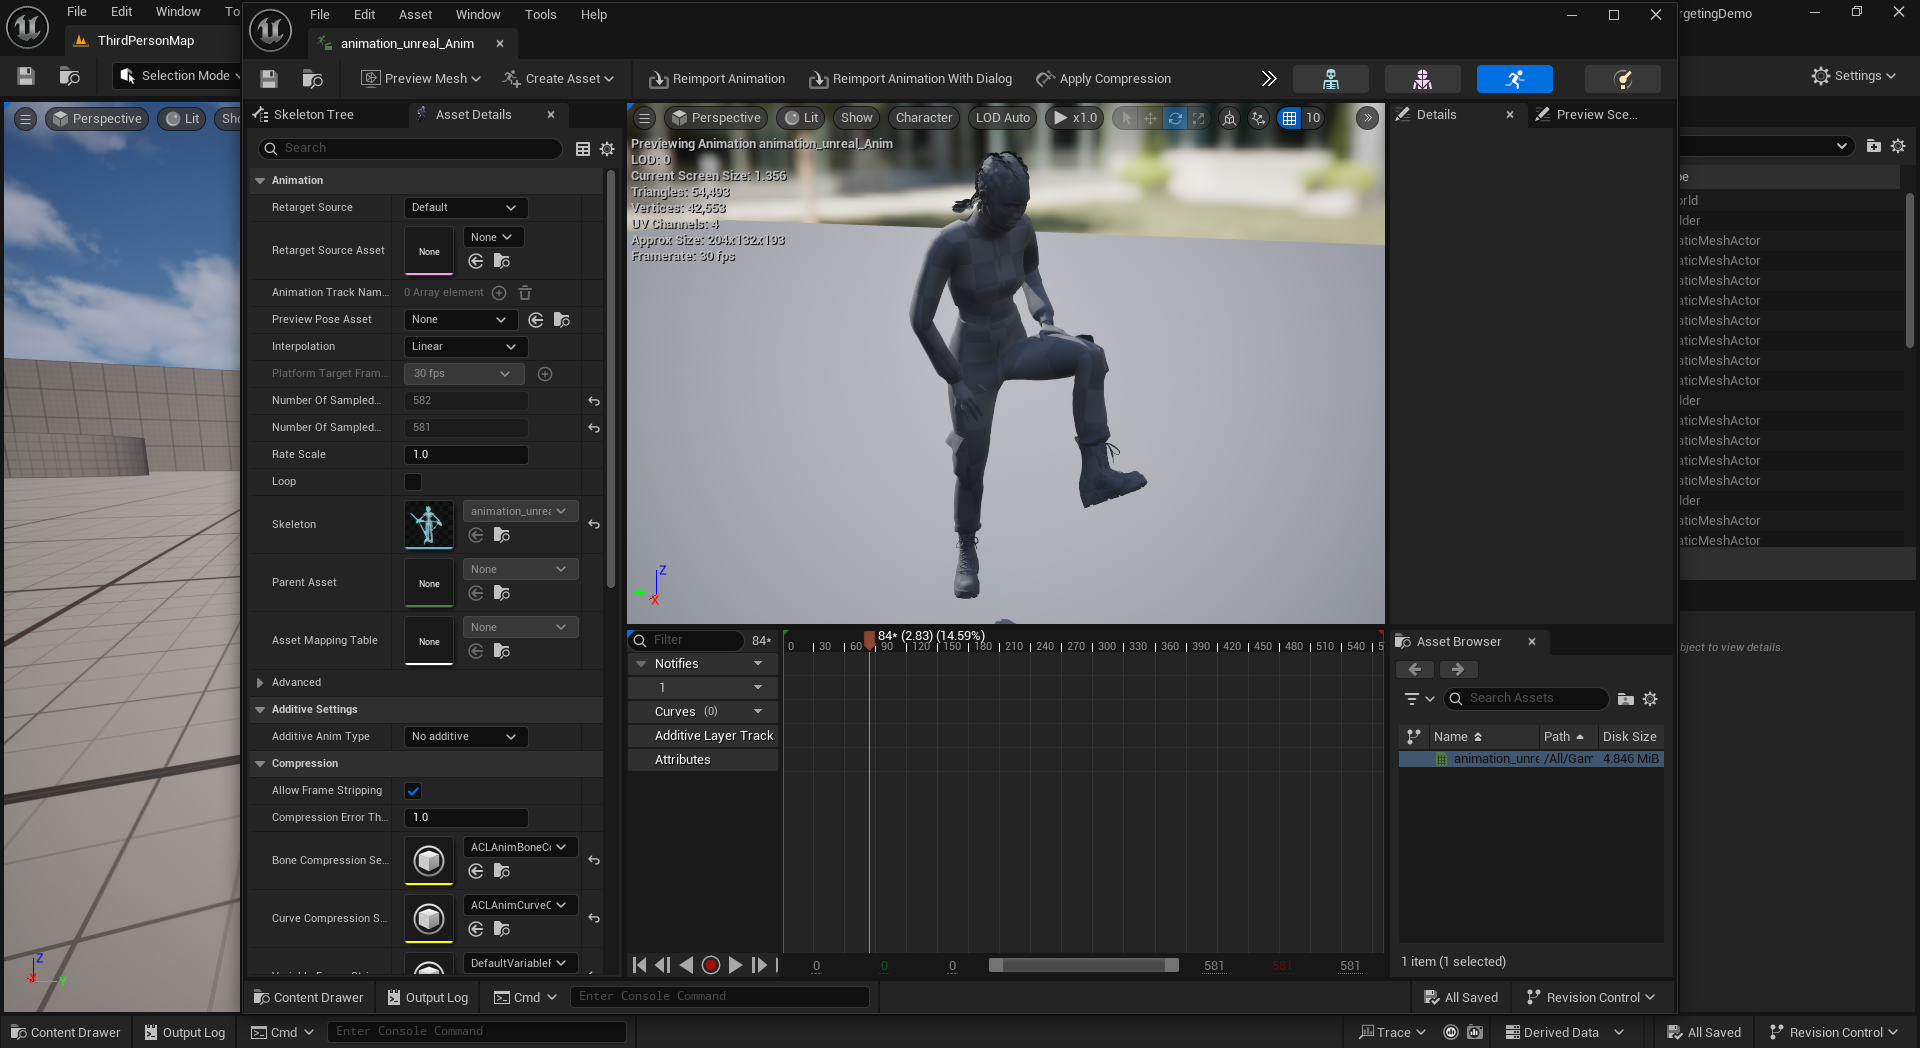
Task: Click the Rate Scale value field
Action: pyautogui.click(x=466, y=455)
